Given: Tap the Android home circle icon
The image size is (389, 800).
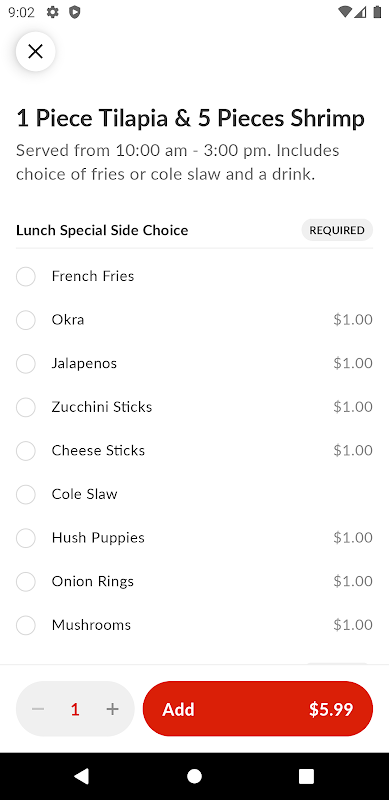Looking at the screenshot, I should point(194,776).
